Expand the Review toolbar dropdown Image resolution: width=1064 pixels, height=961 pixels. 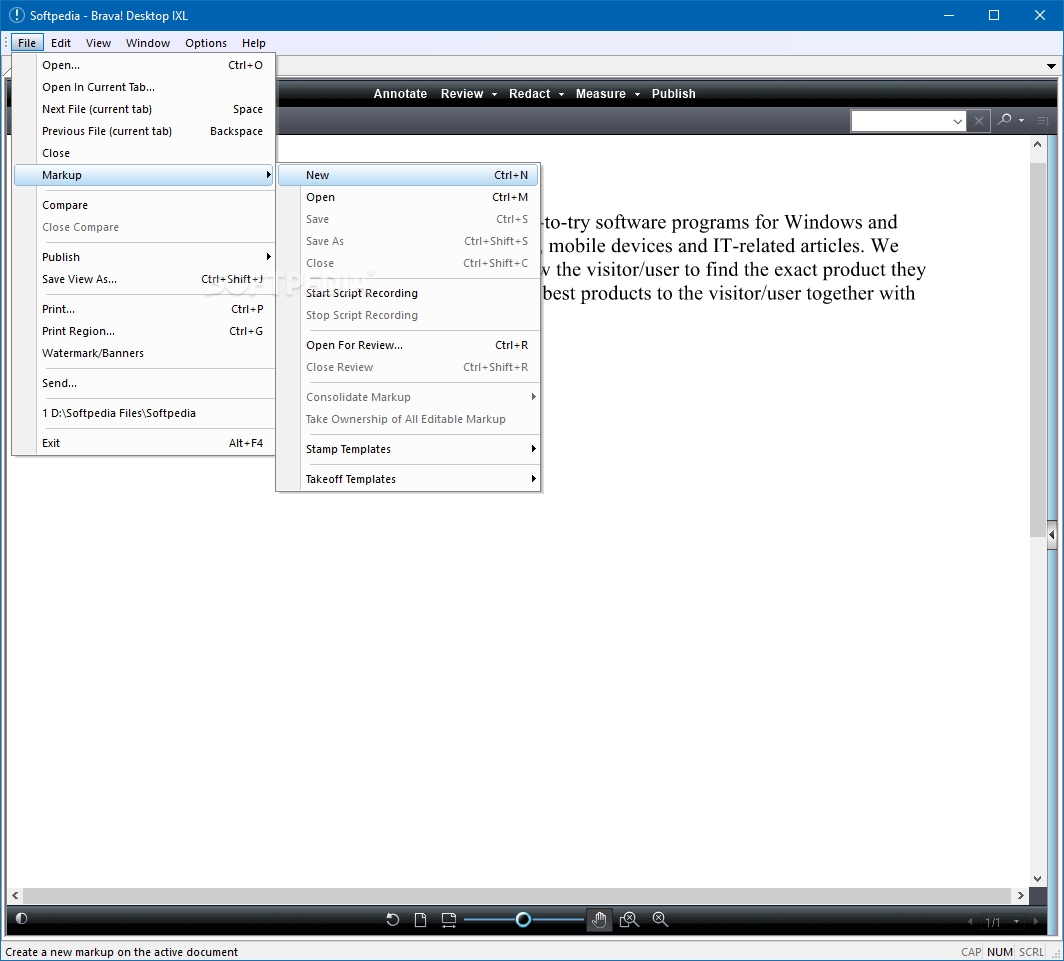tap(494, 94)
